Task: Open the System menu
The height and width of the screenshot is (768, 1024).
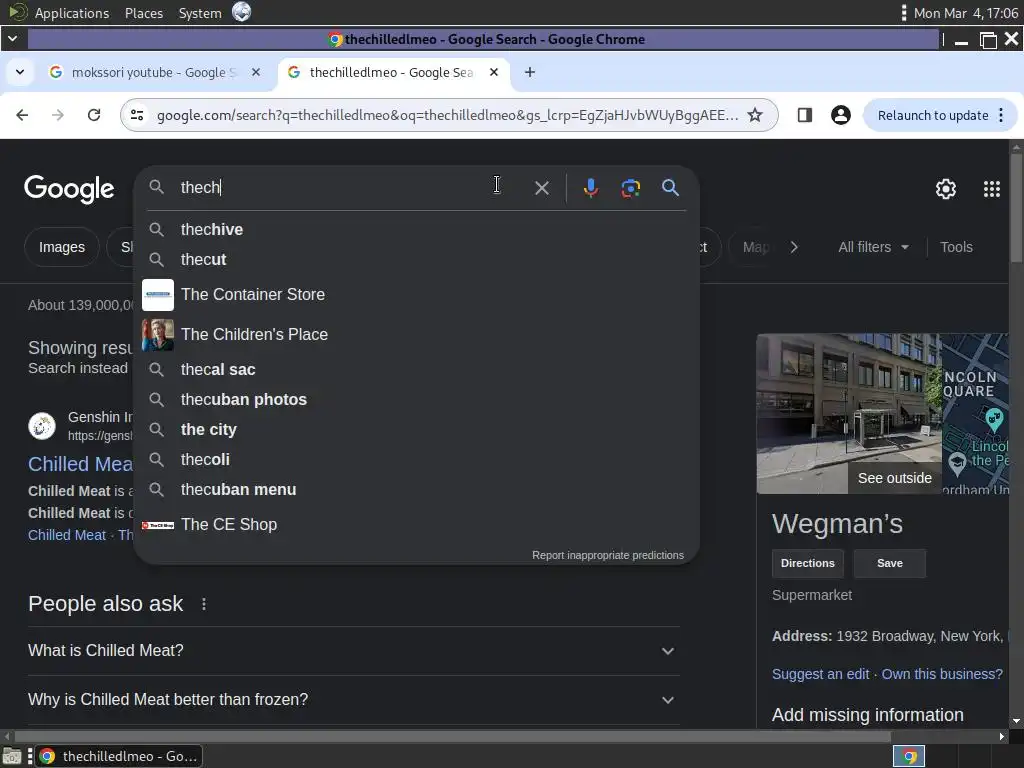Action: 200,12
